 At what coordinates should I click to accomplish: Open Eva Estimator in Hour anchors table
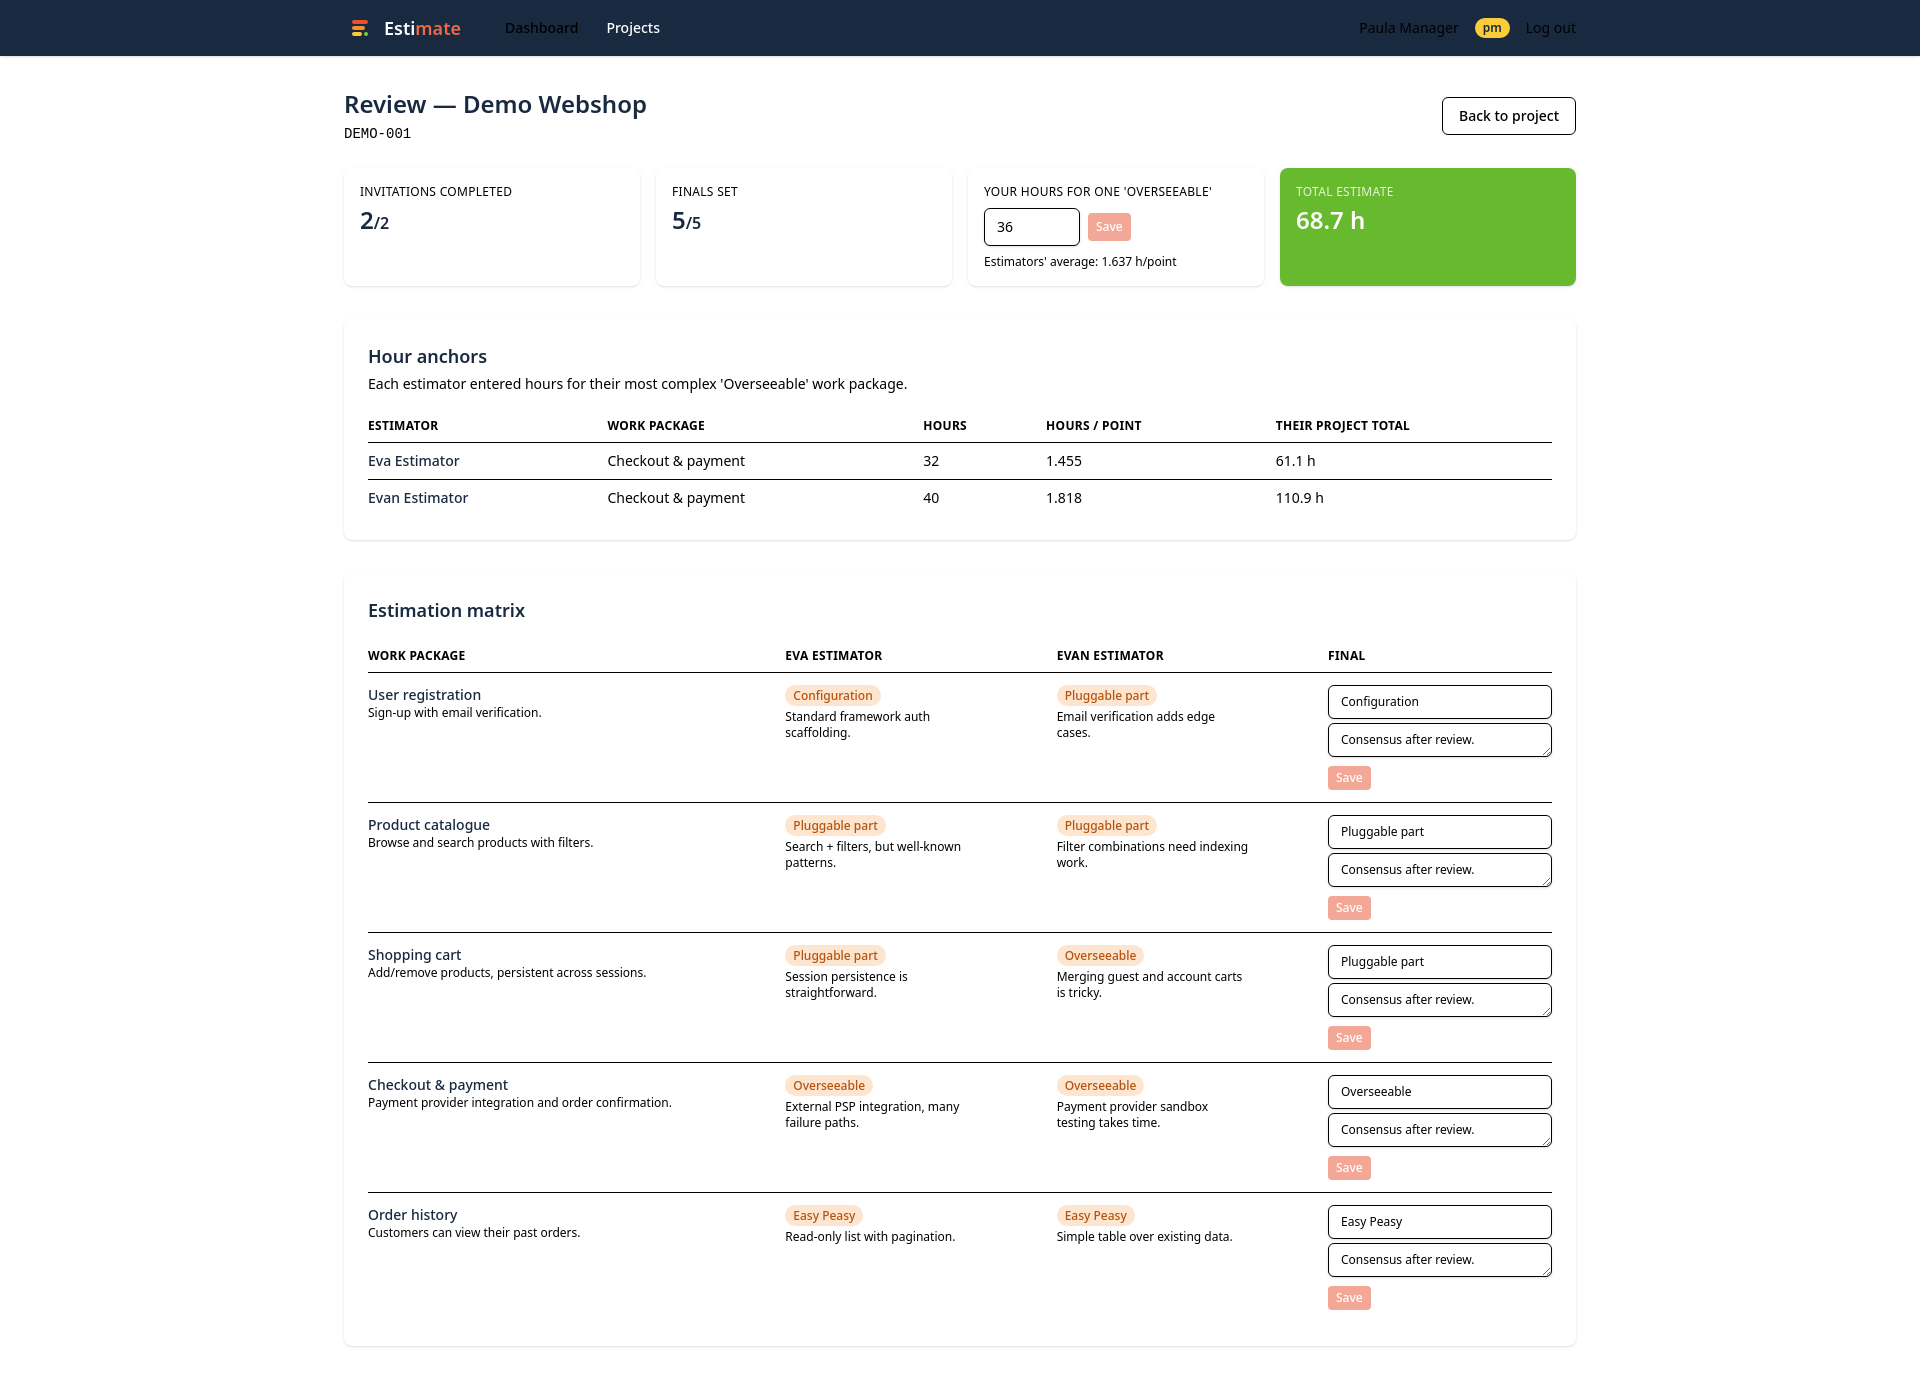(x=413, y=461)
